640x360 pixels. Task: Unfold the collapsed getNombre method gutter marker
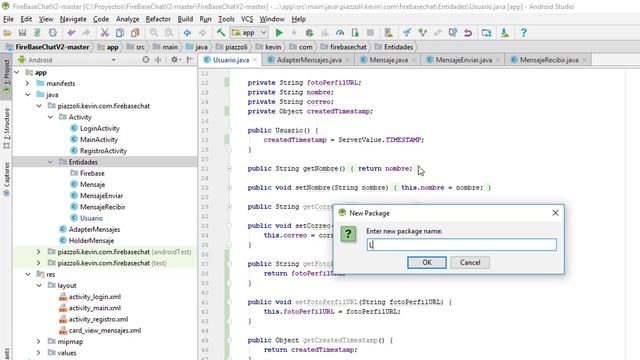(x=229, y=169)
